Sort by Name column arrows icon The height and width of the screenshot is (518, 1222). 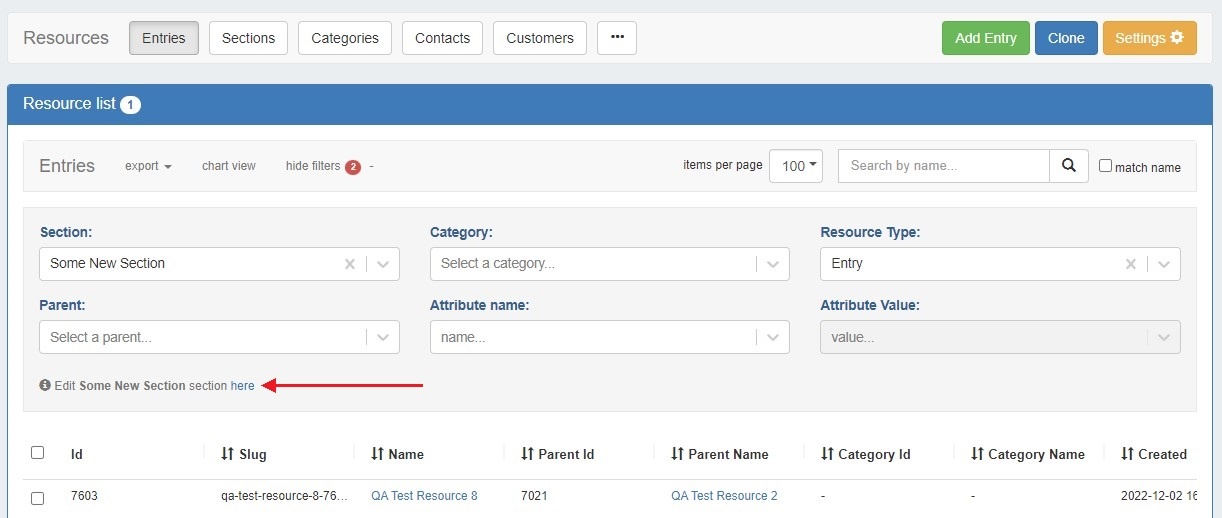[377, 454]
